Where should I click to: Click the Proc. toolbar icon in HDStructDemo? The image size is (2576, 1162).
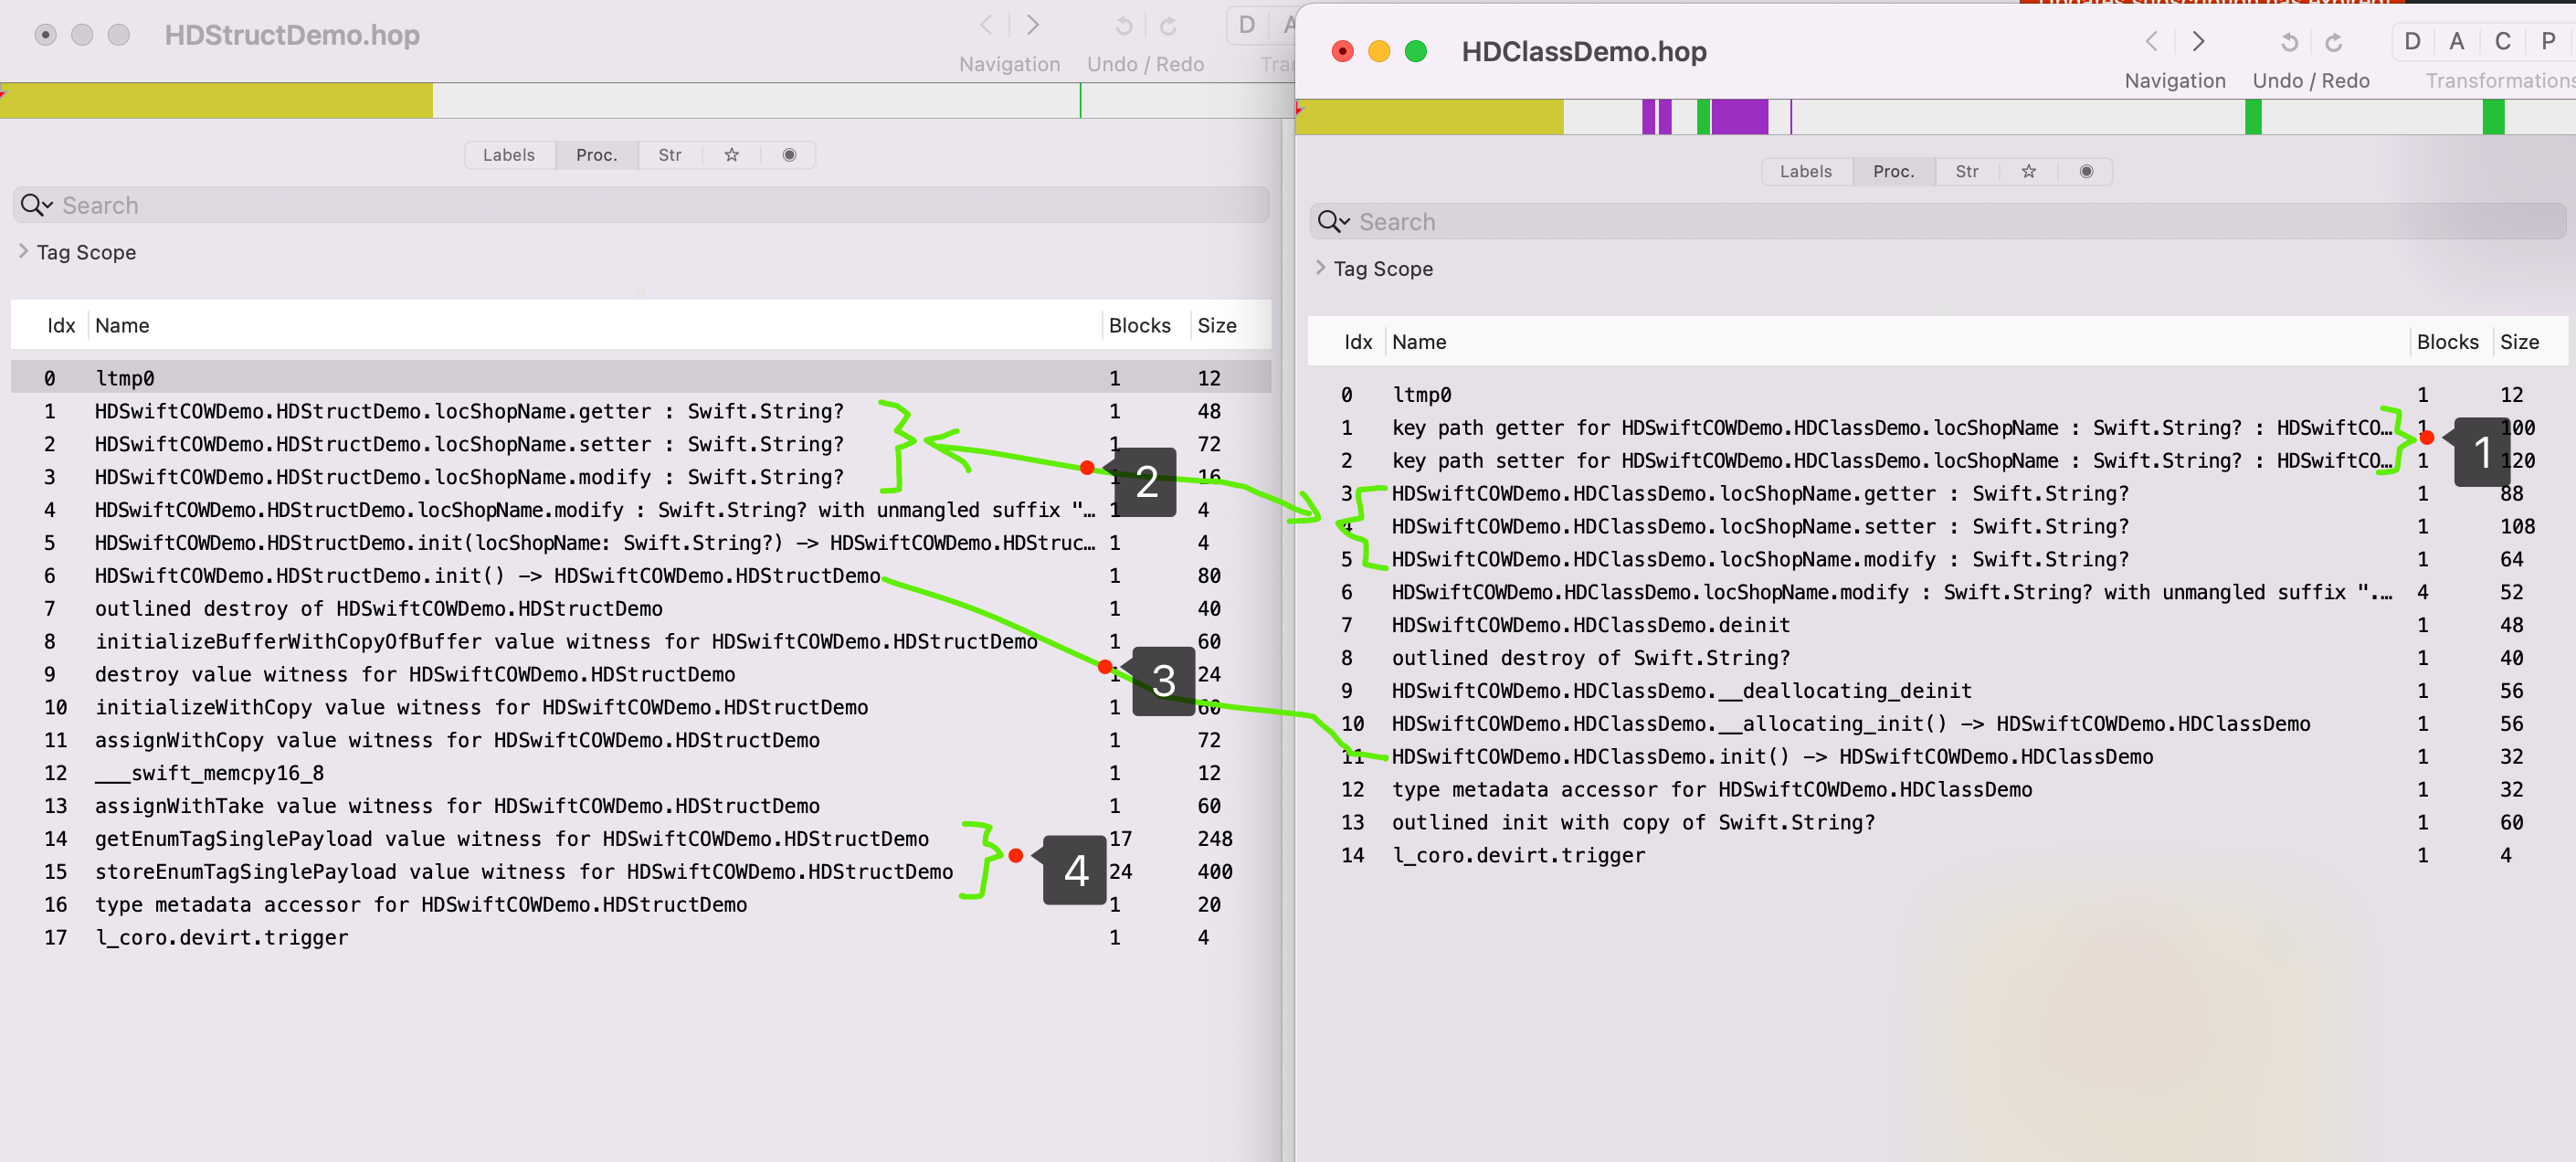[x=596, y=154]
